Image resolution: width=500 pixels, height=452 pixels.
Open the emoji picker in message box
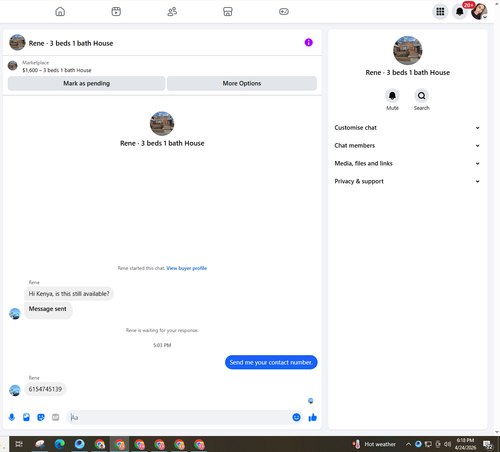pyautogui.click(x=296, y=417)
